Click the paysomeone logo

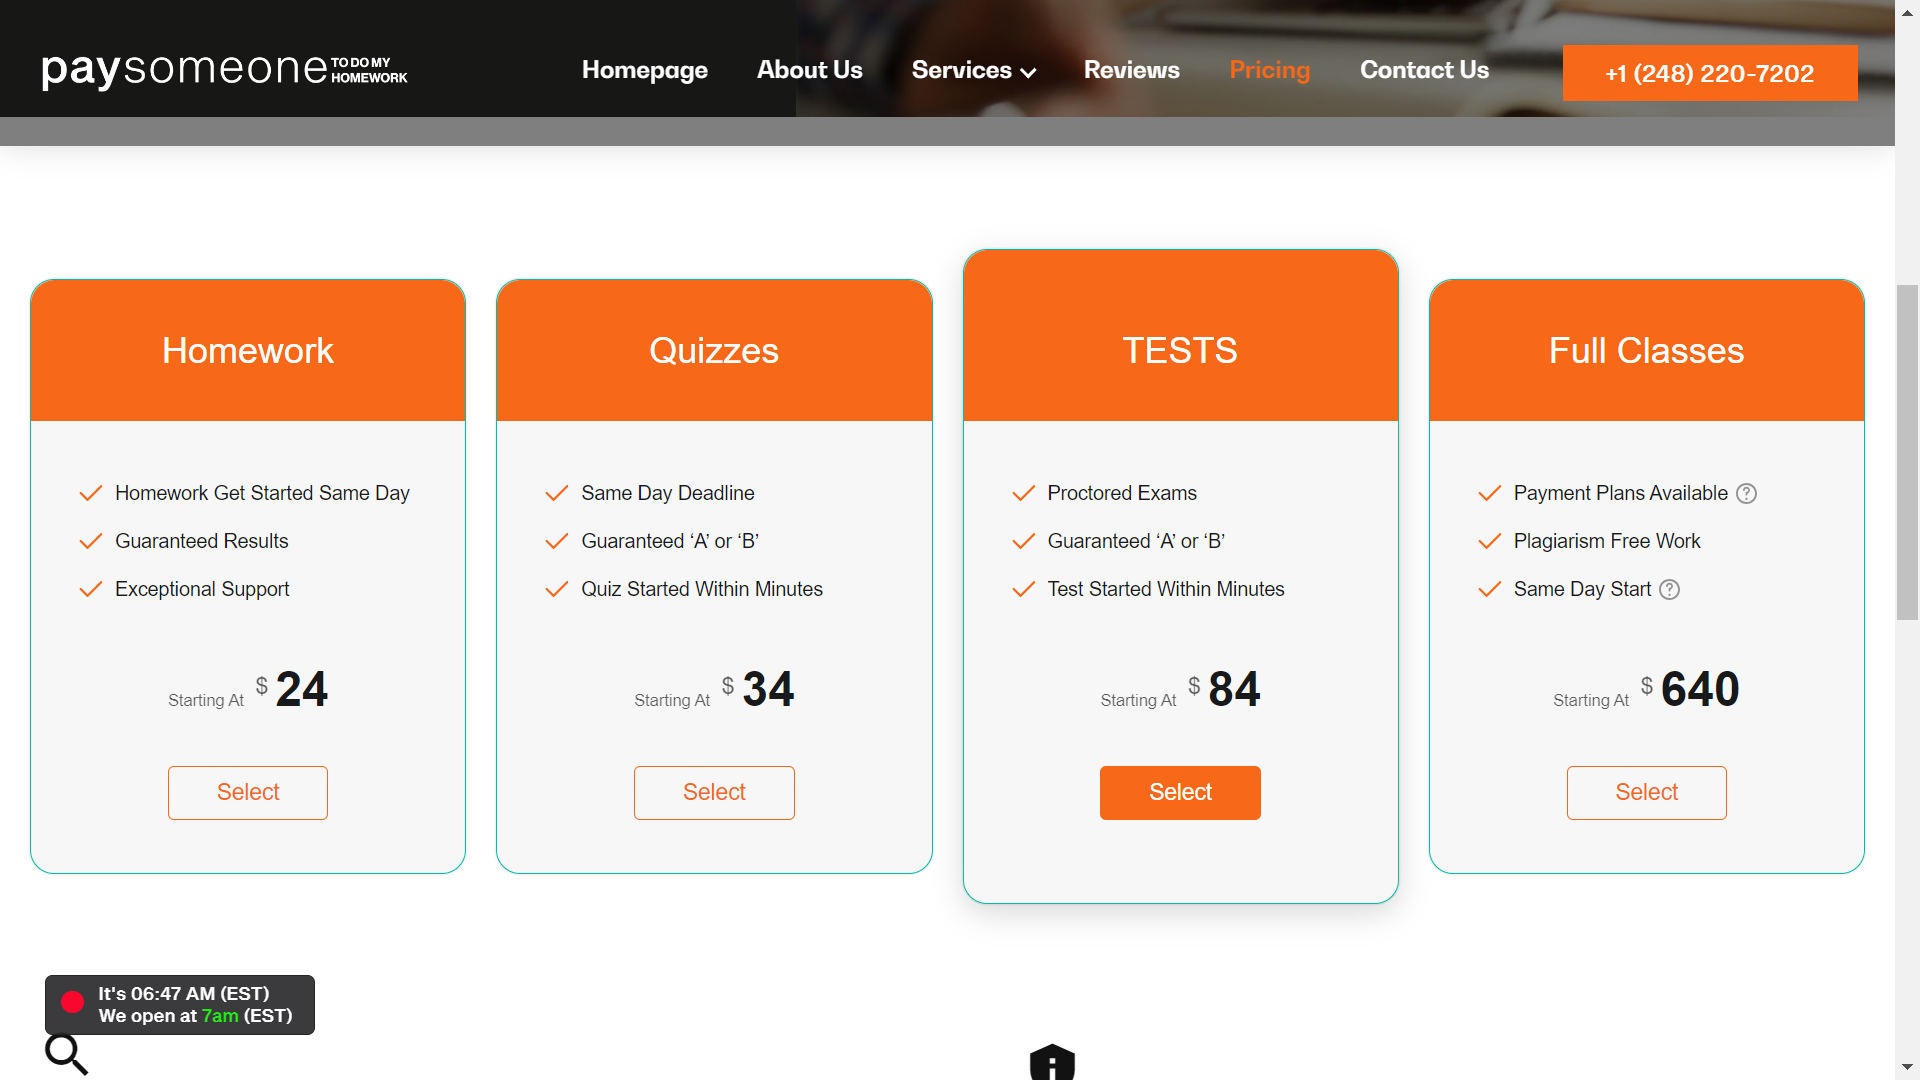(224, 70)
